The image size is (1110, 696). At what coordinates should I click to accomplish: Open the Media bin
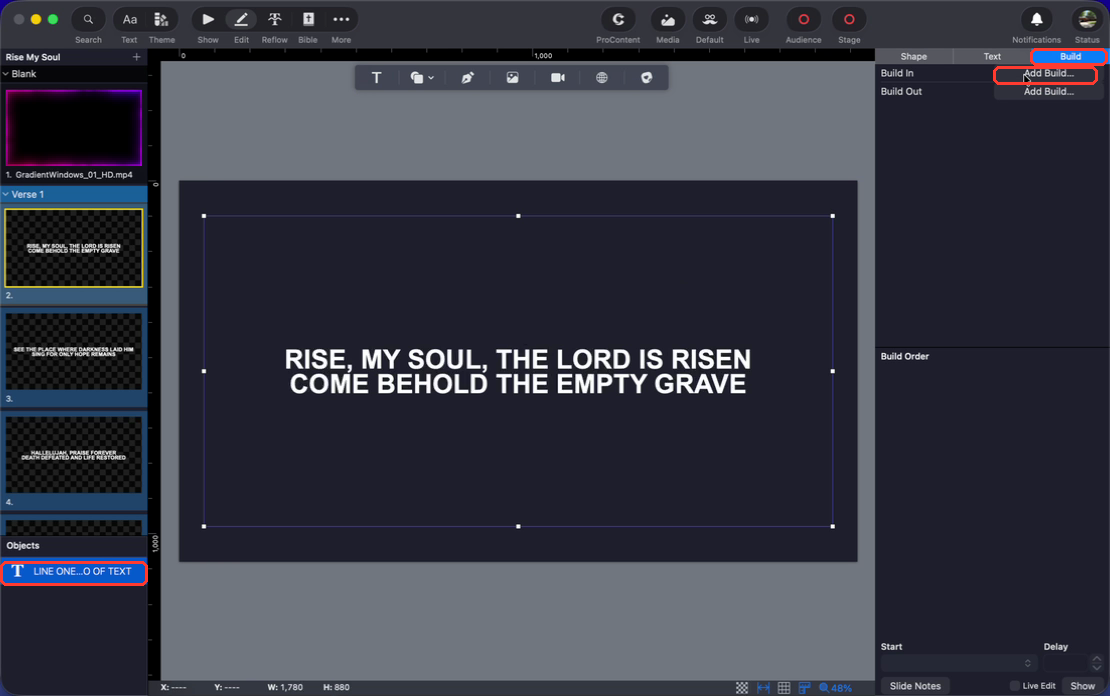click(x=668, y=20)
